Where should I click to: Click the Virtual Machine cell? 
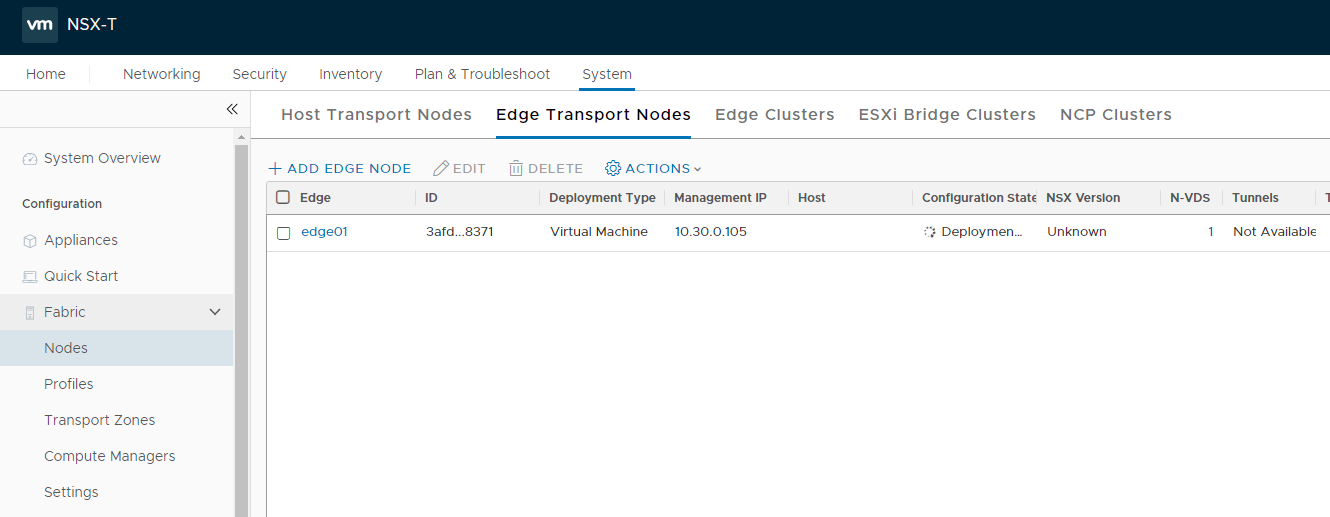(x=599, y=232)
